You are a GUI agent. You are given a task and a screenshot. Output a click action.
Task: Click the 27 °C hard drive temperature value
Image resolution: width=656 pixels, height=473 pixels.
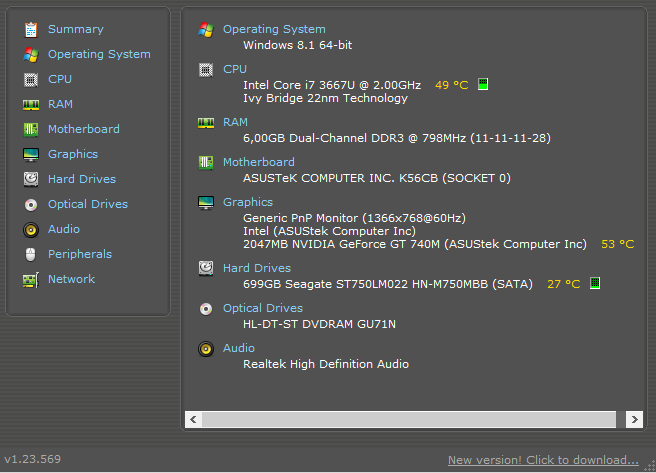pos(564,284)
